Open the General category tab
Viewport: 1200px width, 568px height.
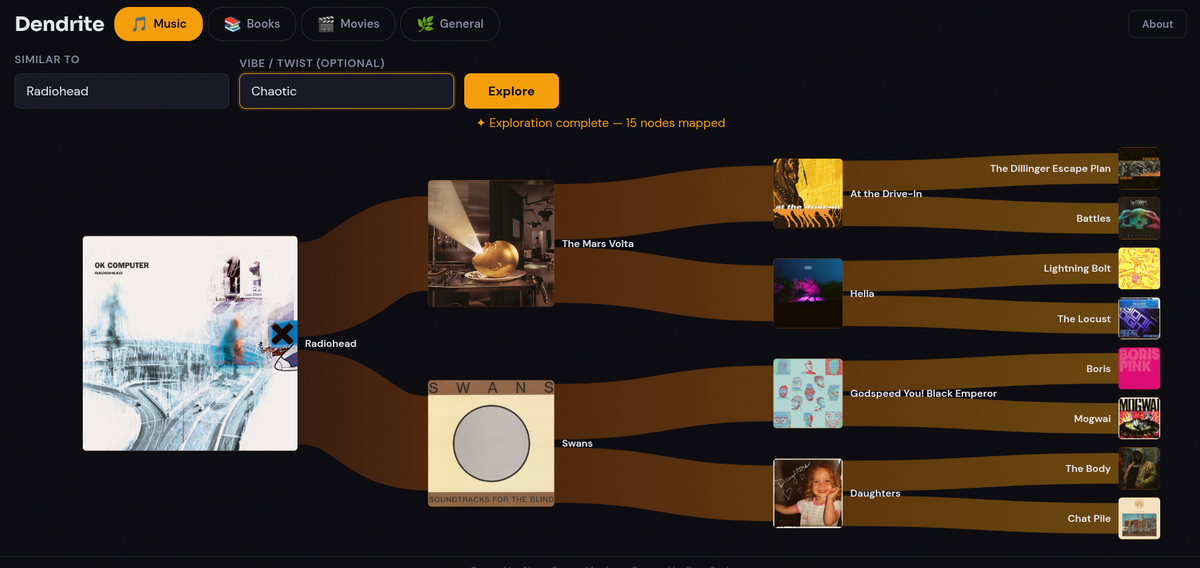(x=449, y=24)
